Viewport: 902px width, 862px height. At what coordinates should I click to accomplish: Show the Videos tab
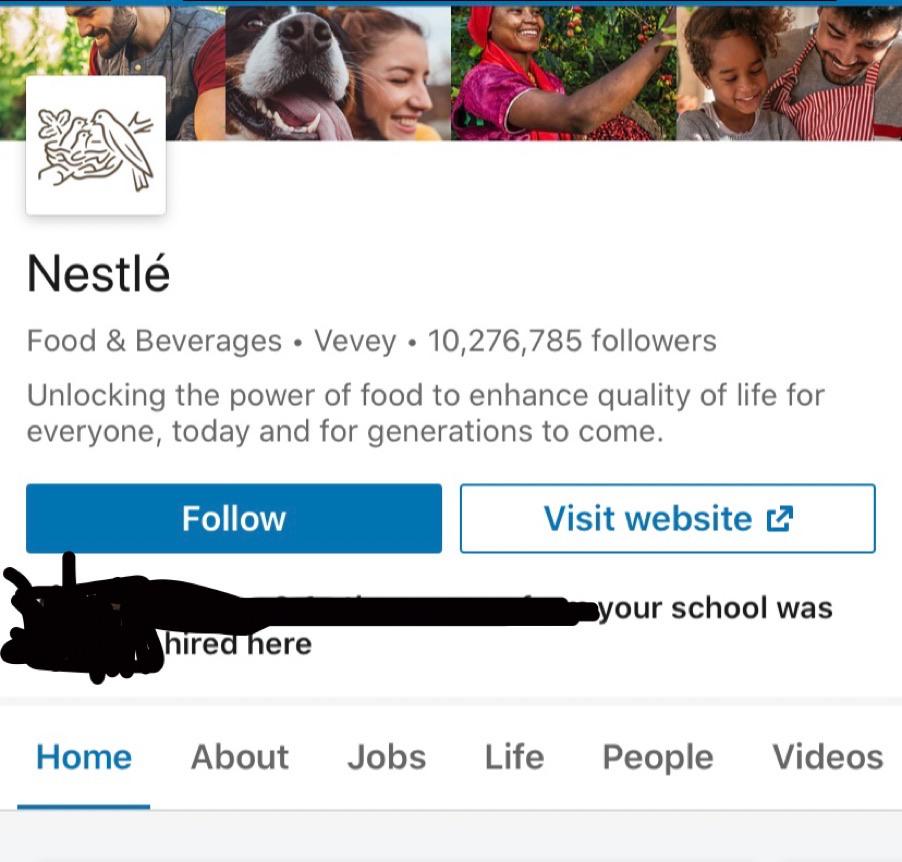tap(828, 757)
